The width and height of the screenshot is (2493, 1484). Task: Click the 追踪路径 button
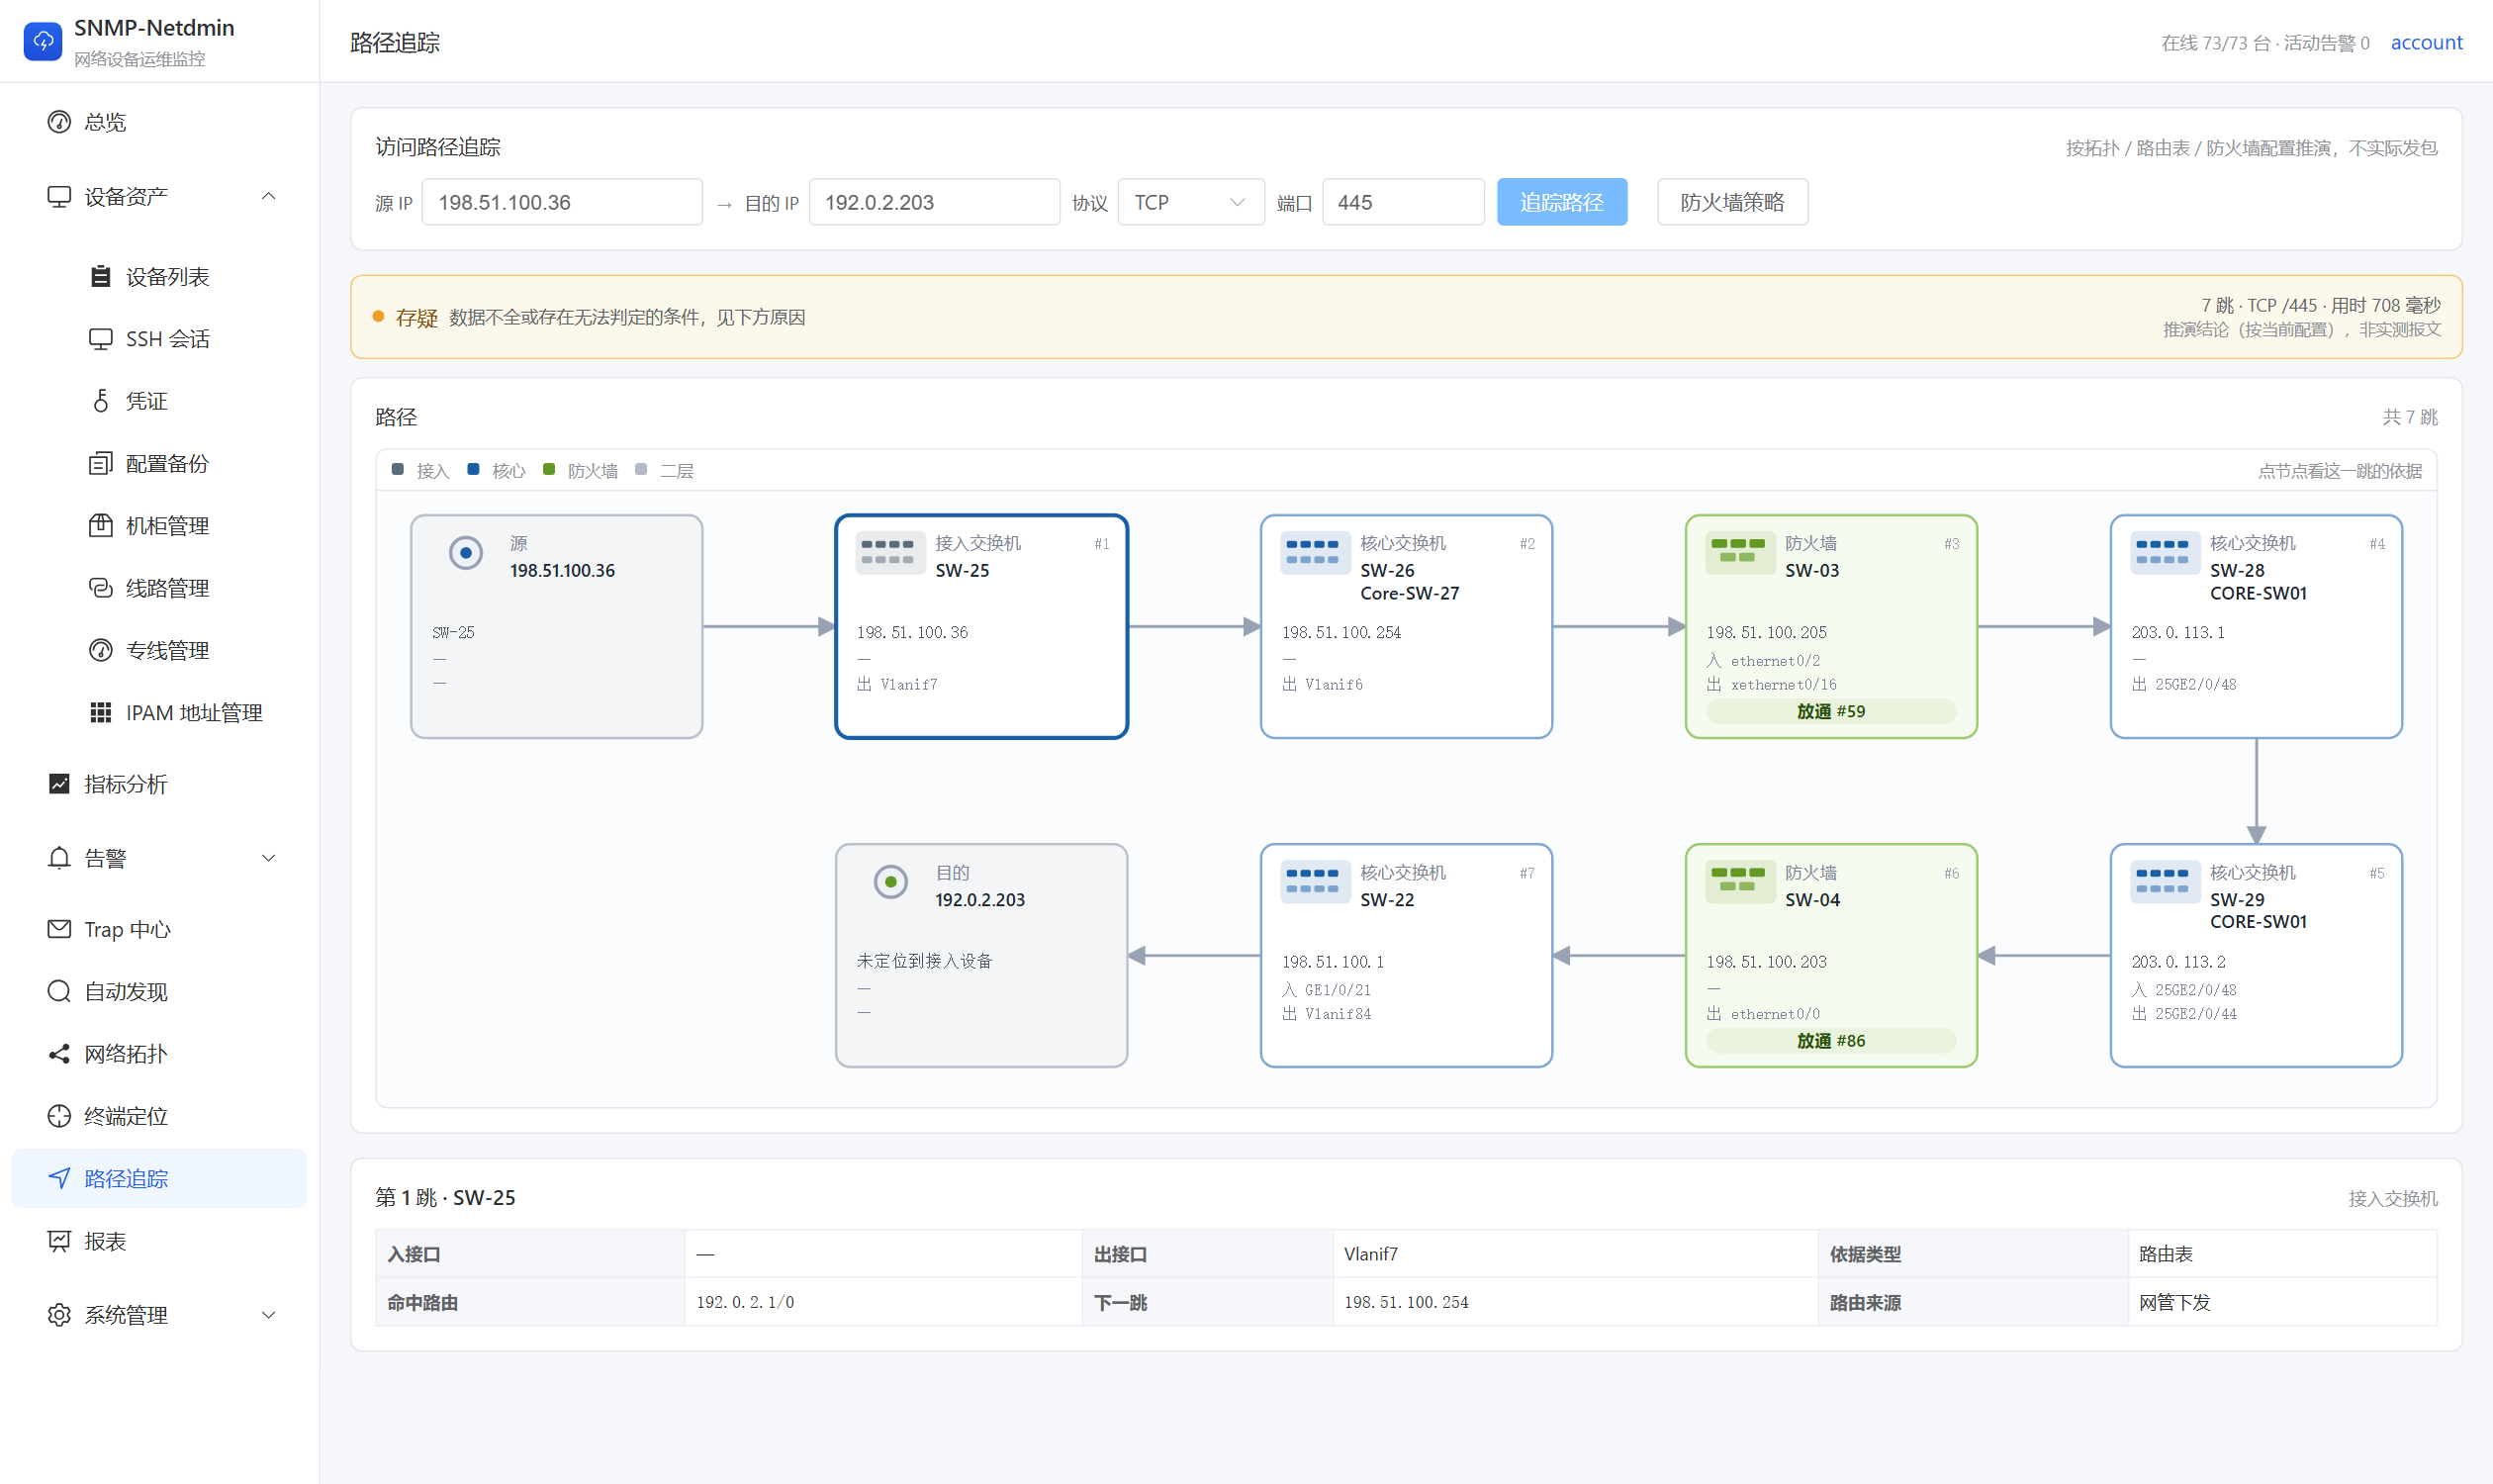pyautogui.click(x=1561, y=202)
